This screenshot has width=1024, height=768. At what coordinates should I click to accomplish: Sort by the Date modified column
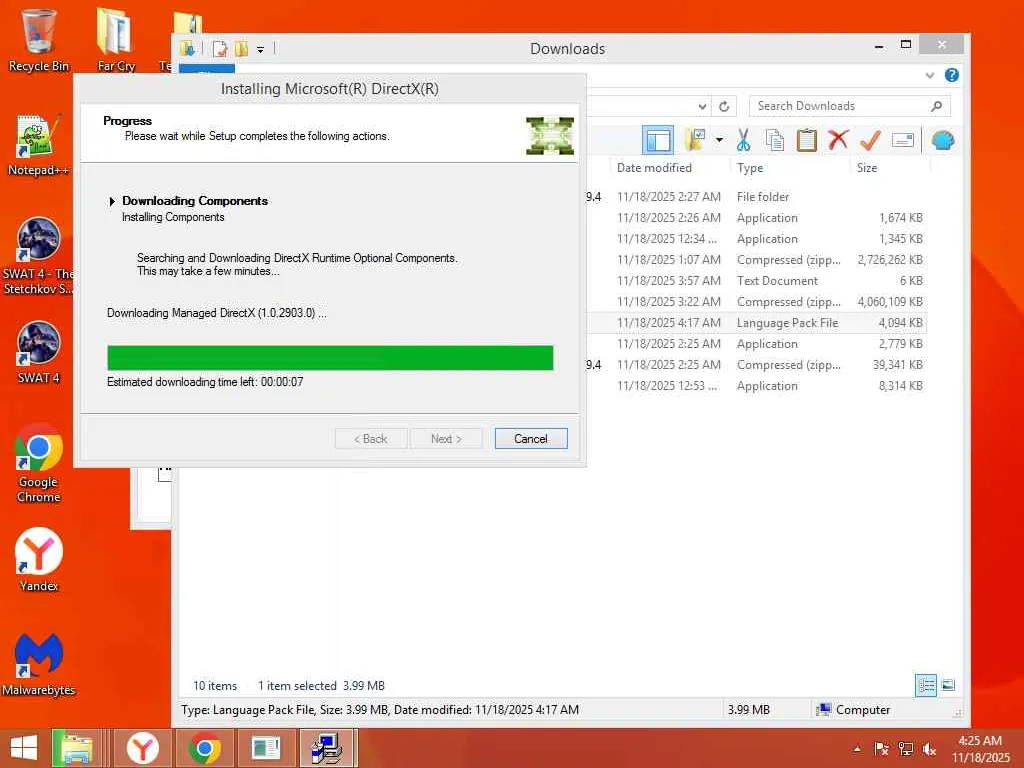tap(654, 168)
